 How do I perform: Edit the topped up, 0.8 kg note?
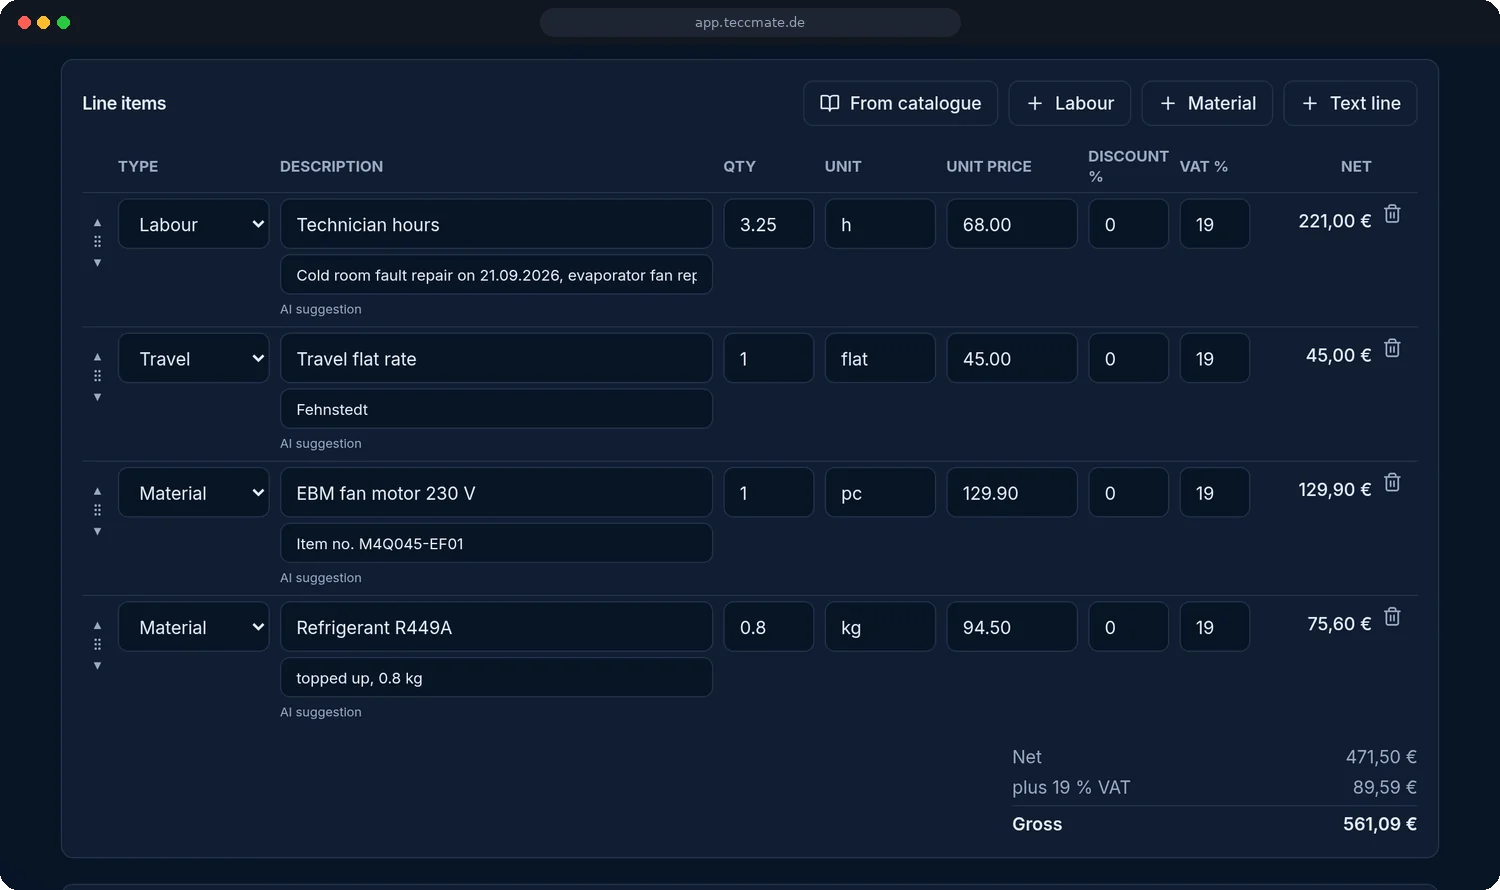[496, 678]
